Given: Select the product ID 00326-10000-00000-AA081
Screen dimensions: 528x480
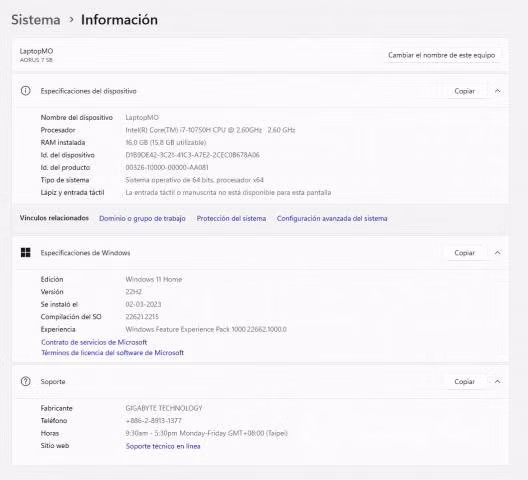Looking at the screenshot, I should click(x=167, y=167).
